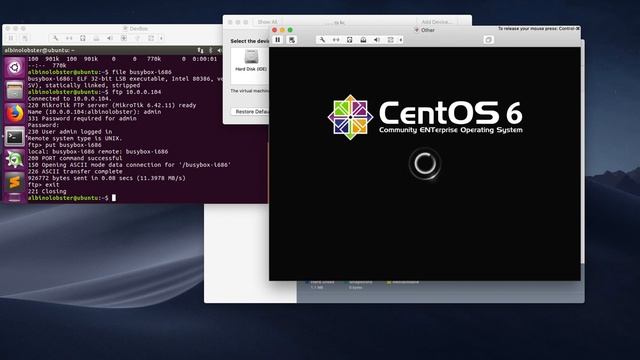Launch Firefox from Ubuntu launcher
Image resolution: width=640 pixels, height=360 pixels.
[x=14, y=113]
